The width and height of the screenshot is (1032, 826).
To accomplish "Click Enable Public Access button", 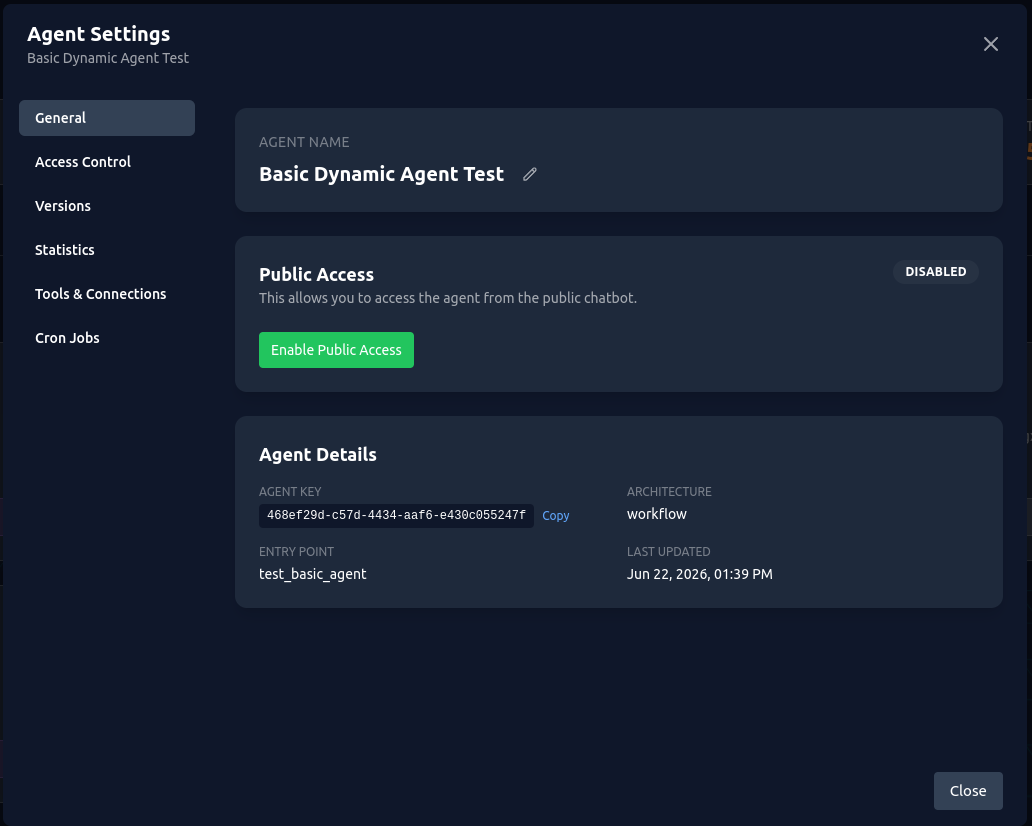I will coord(336,350).
